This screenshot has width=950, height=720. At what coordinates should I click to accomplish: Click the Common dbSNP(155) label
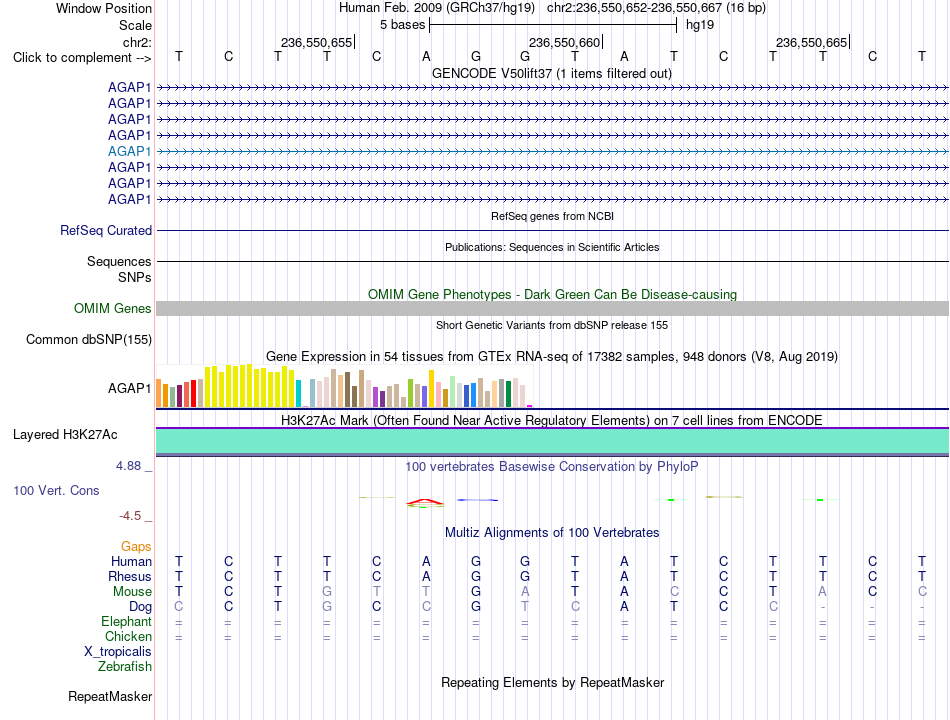(89, 339)
